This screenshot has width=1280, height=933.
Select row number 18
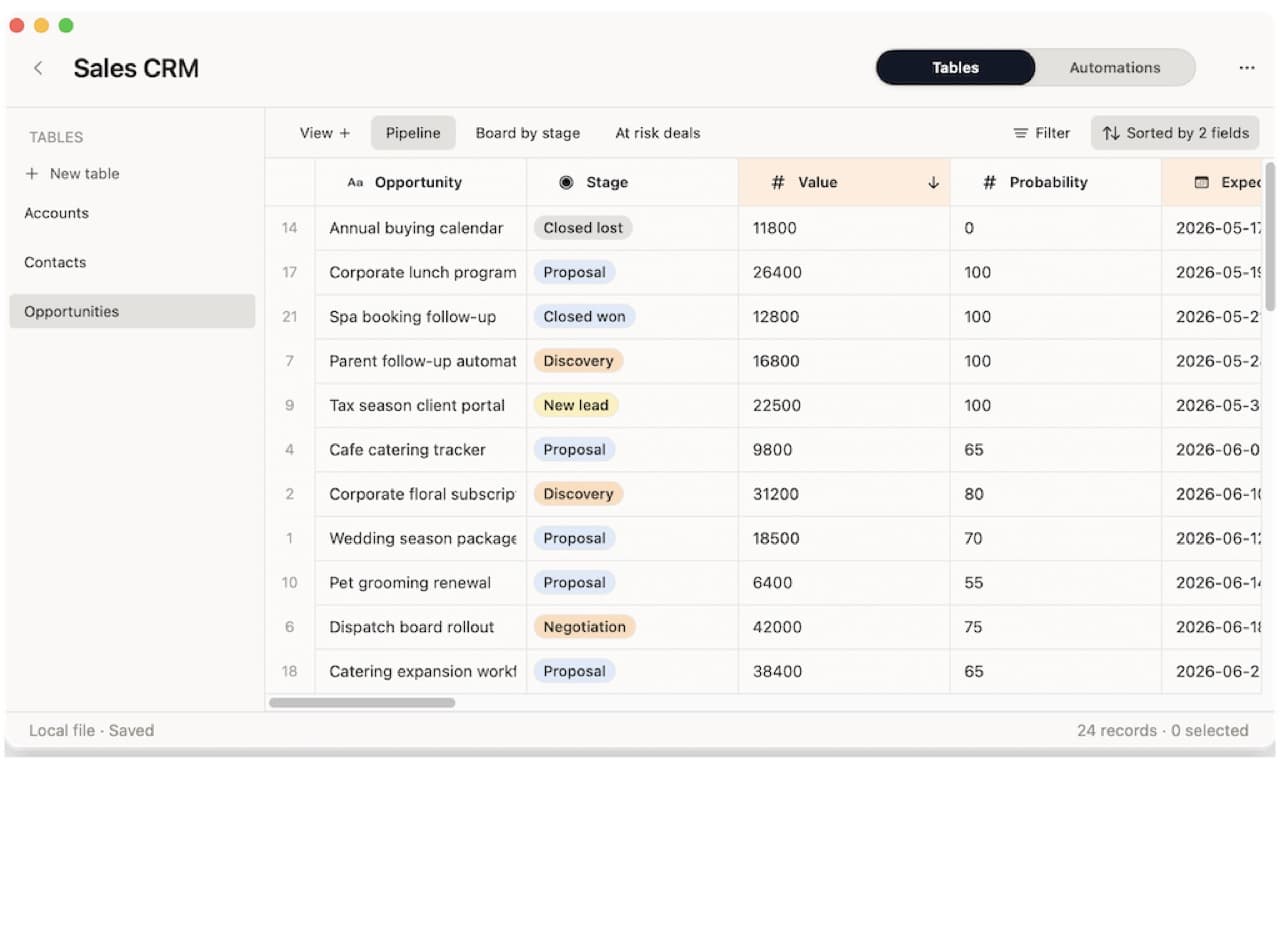click(290, 671)
